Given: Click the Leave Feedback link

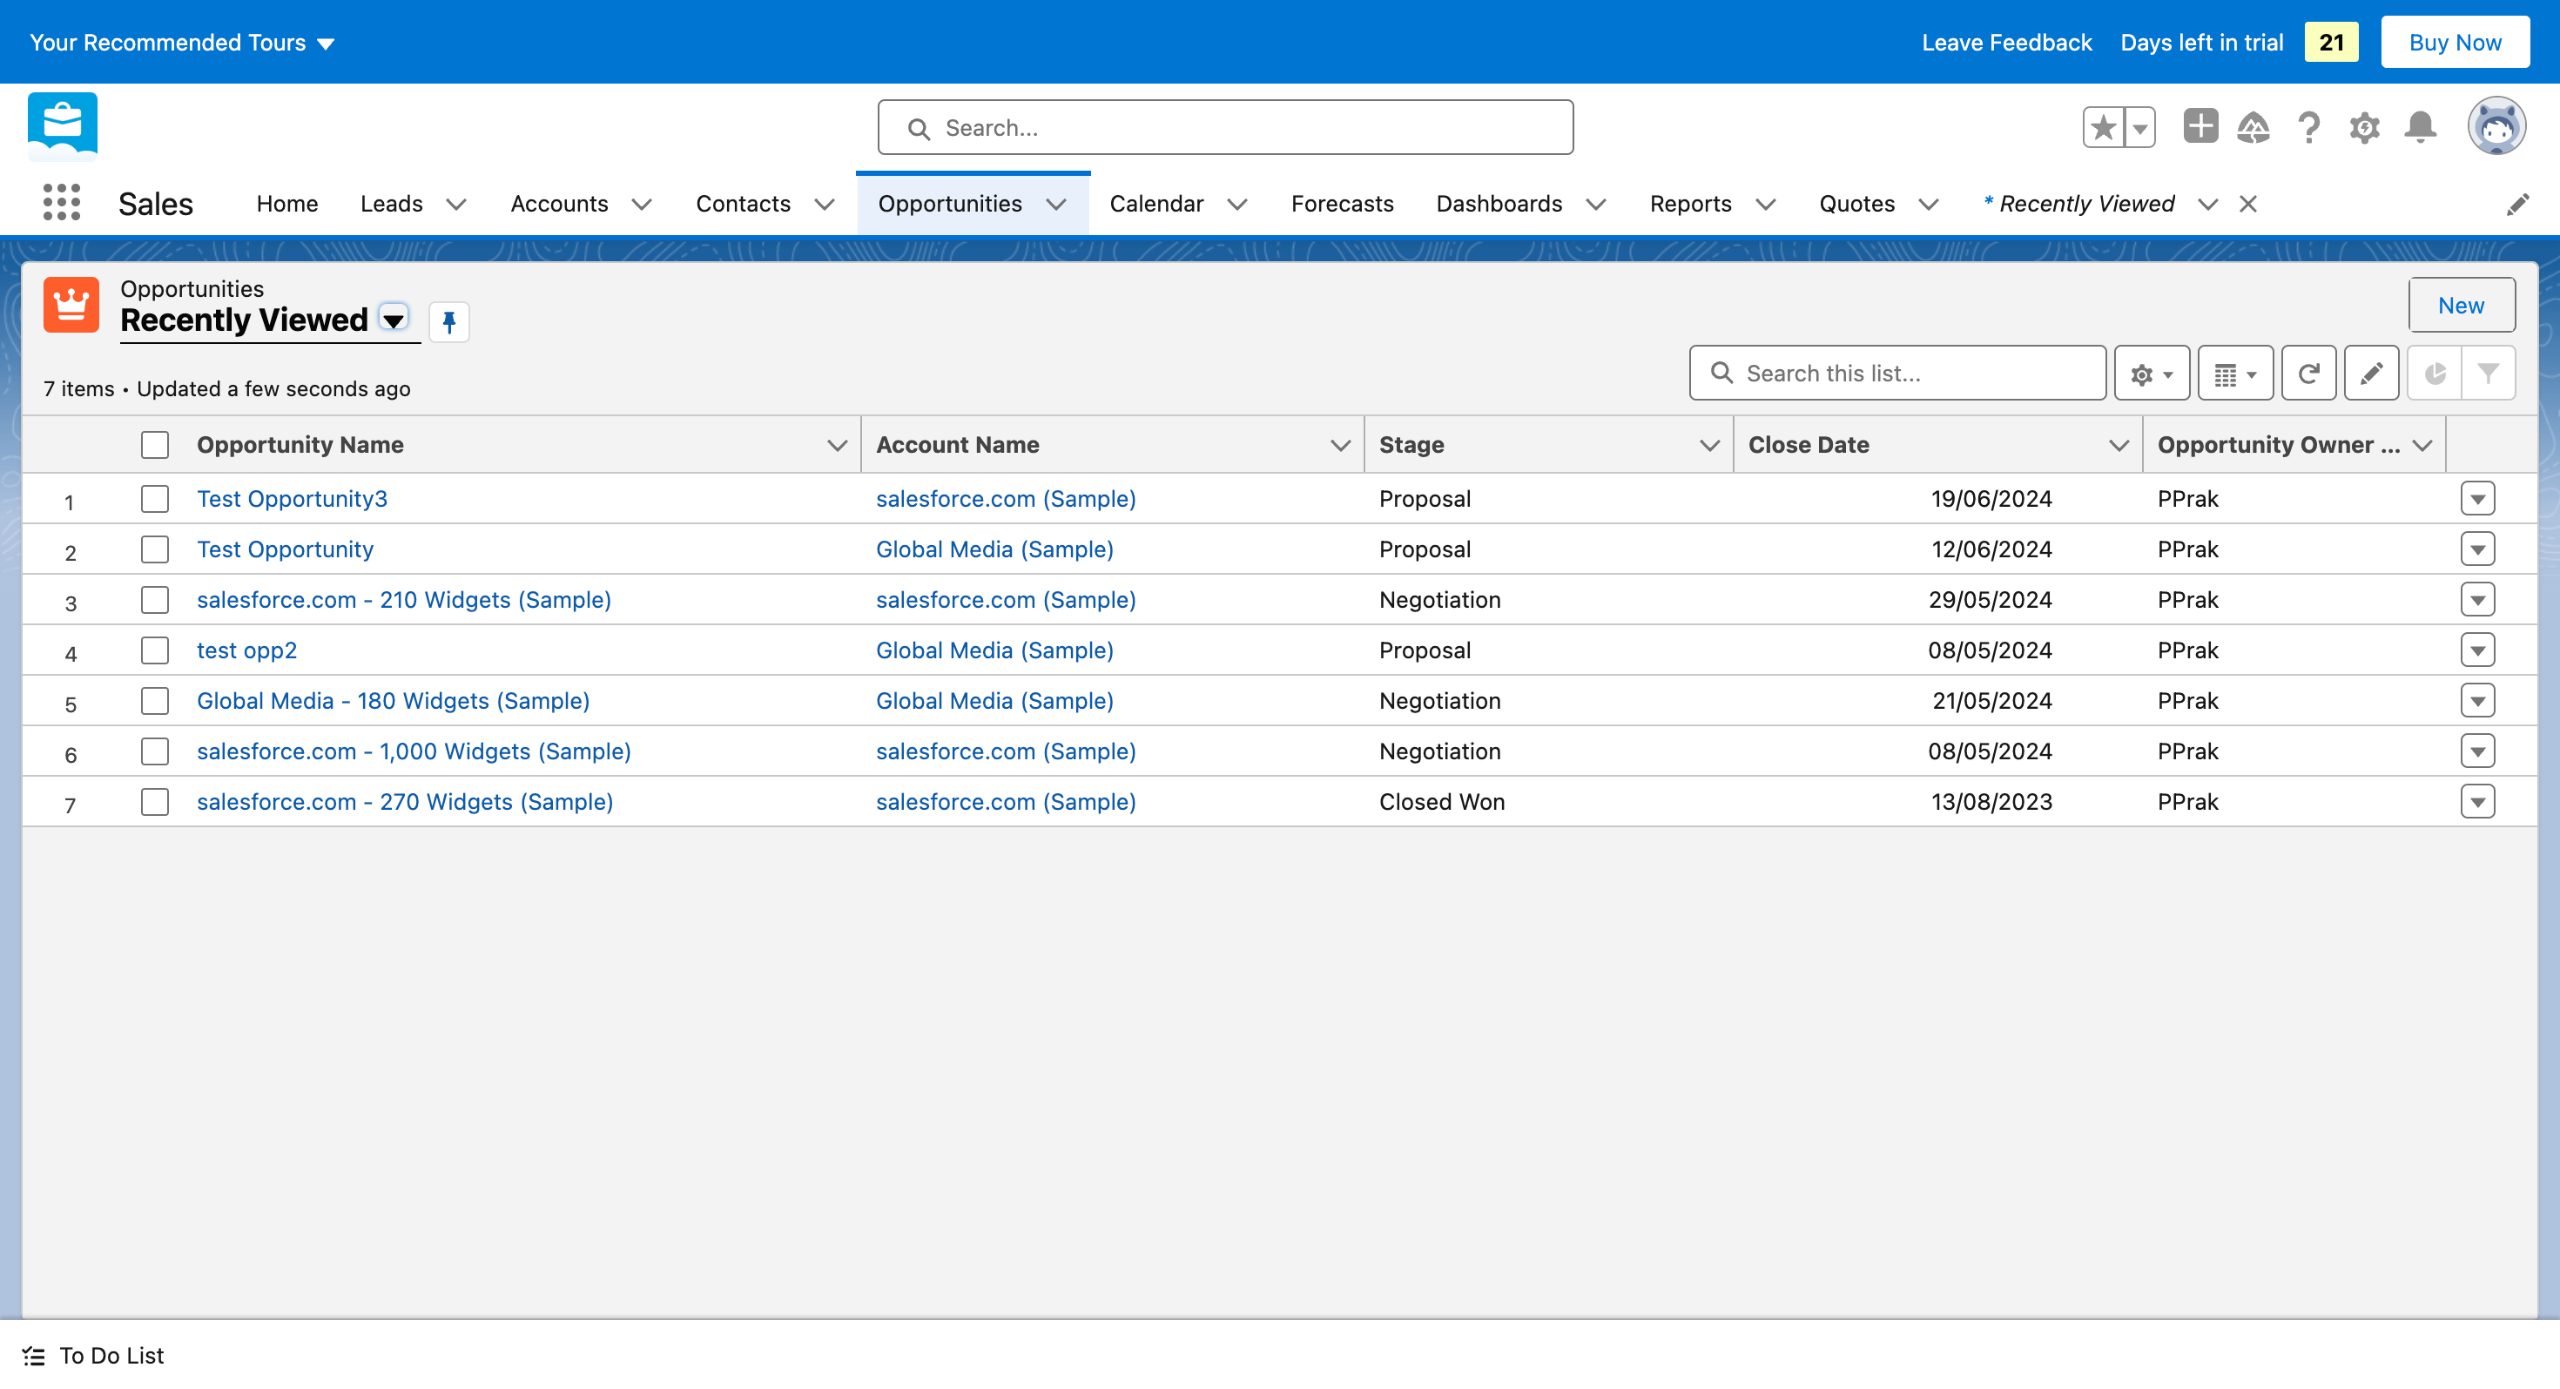Looking at the screenshot, I should [x=2006, y=42].
